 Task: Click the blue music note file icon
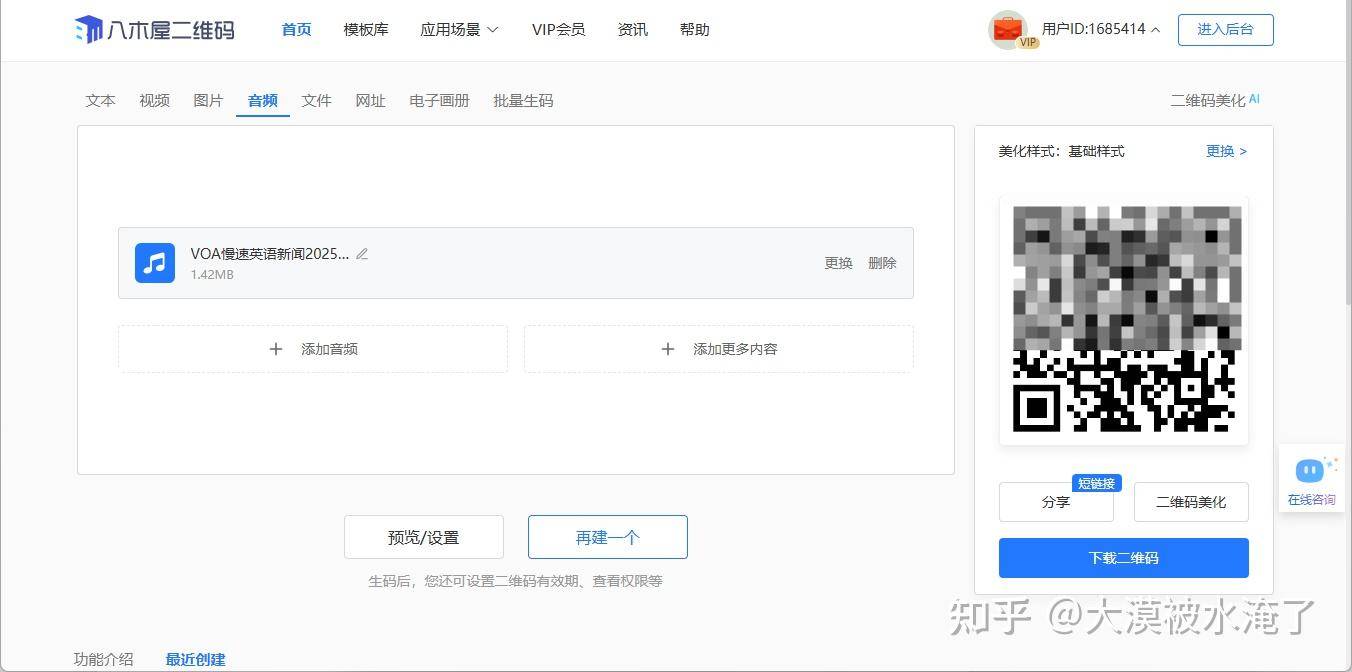pyautogui.click(x=155, y=263)
